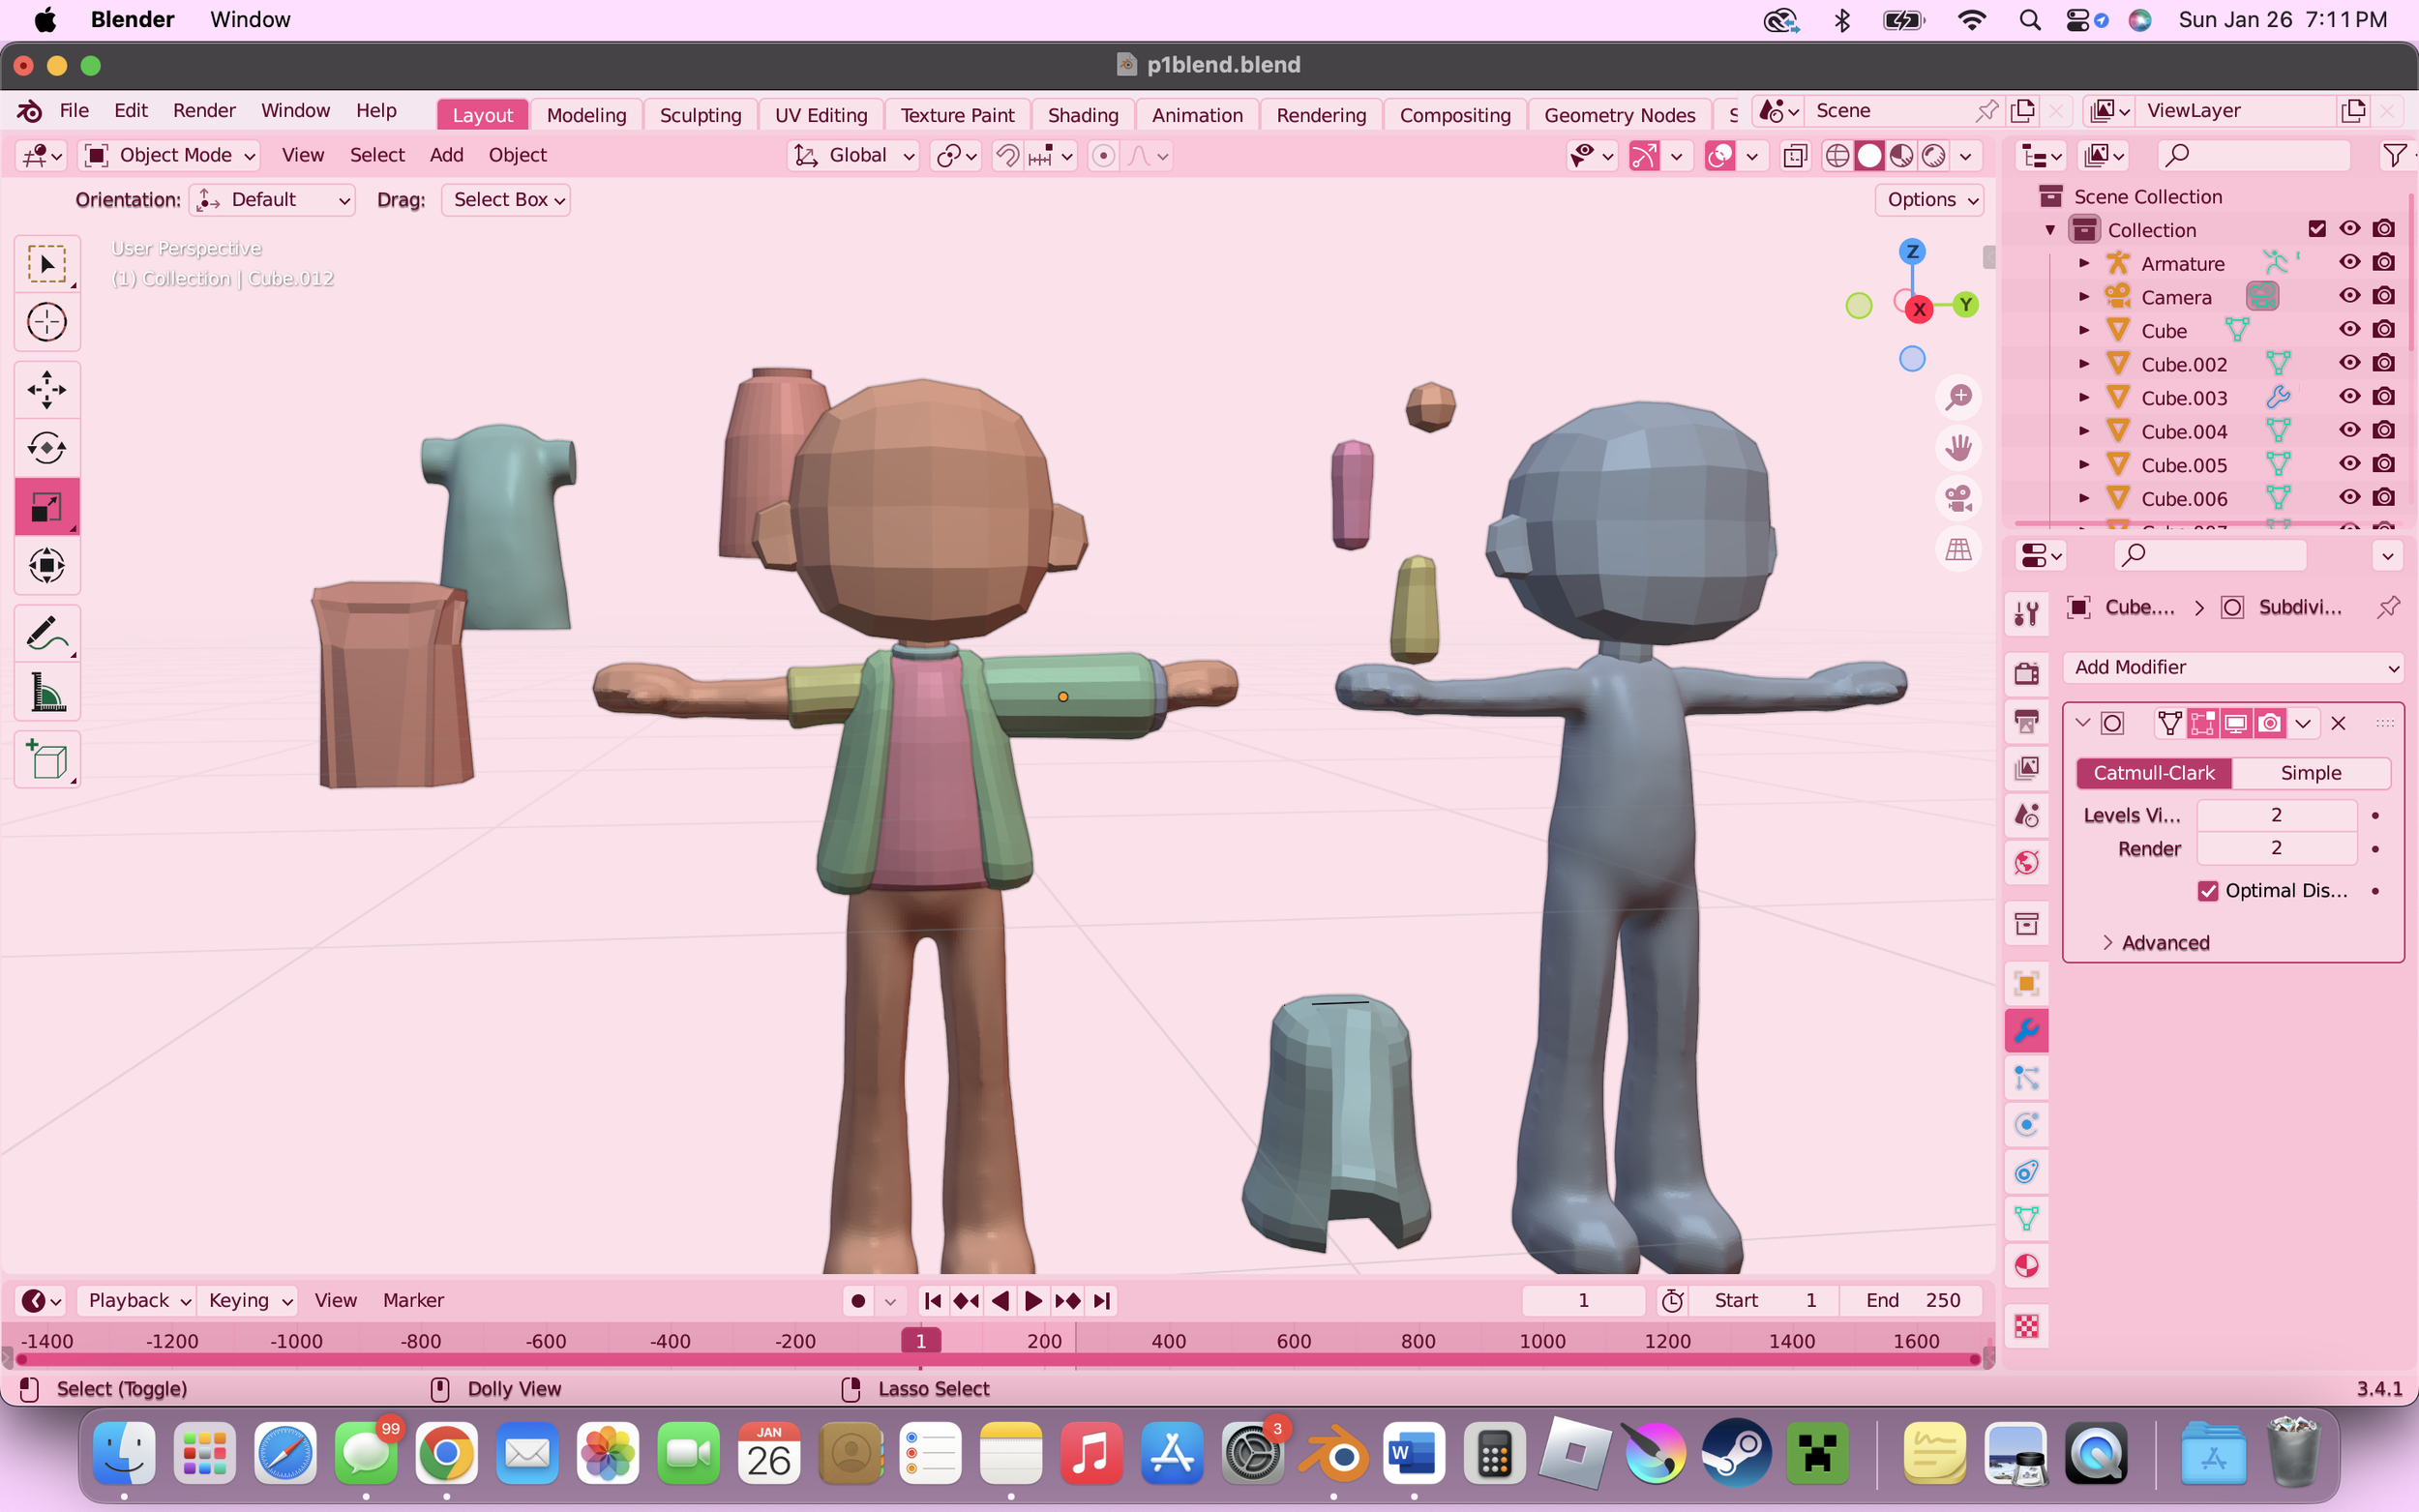Switch to the UV Editing tab
The height and width of the screenshot is (1512, 2419).
(821, 115)
